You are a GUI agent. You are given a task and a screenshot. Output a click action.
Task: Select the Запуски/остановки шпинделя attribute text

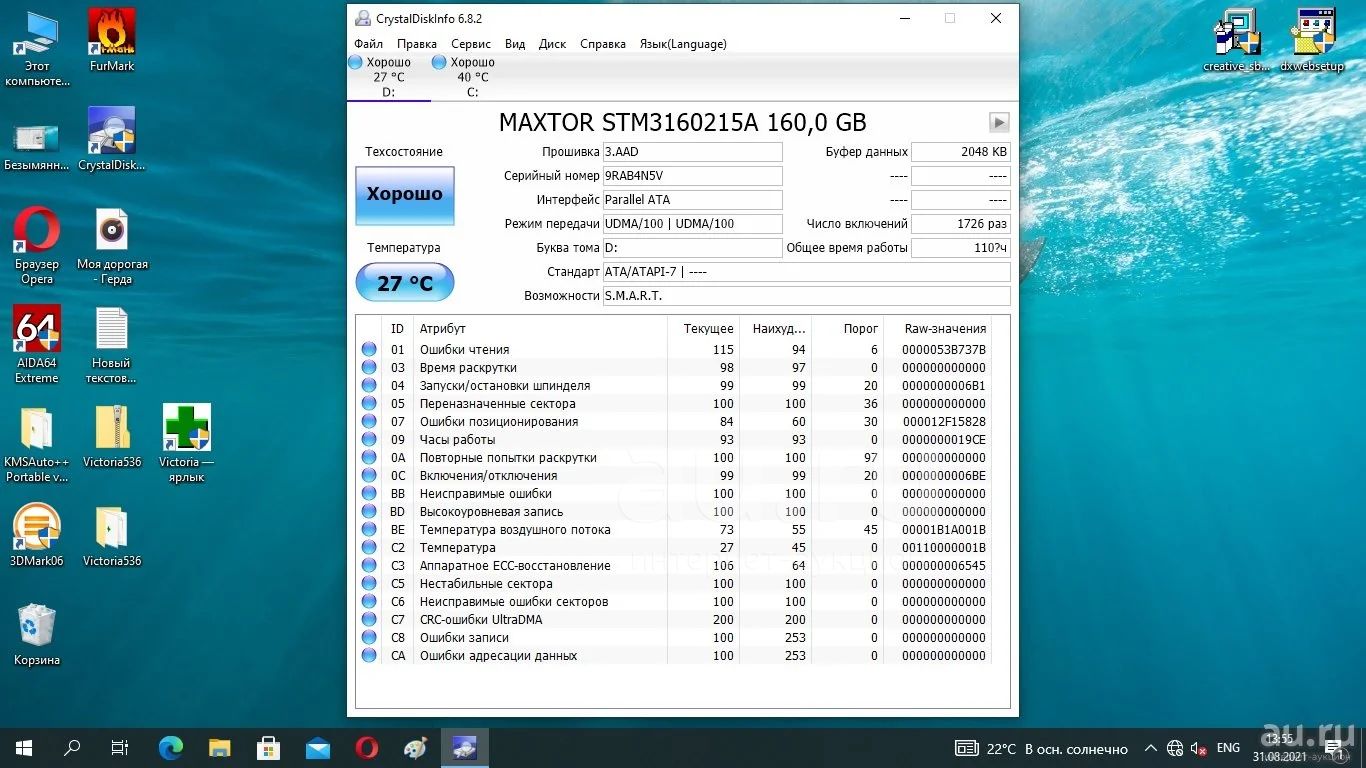(x=505, y=386)
